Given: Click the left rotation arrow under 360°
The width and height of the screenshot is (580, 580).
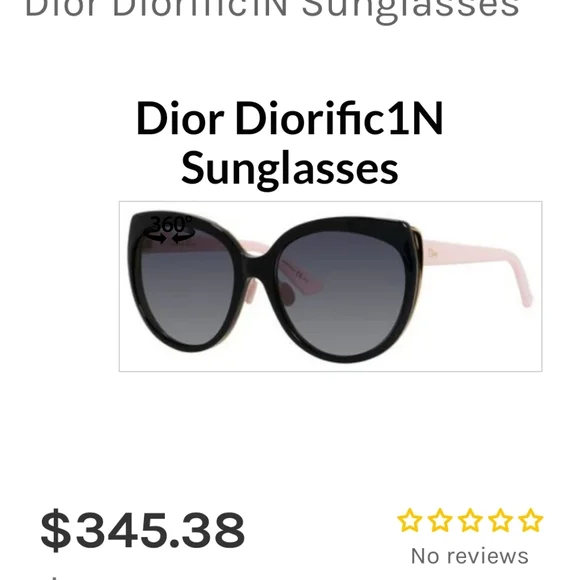Looking at the screenshot, I should (x=156, y=237).
